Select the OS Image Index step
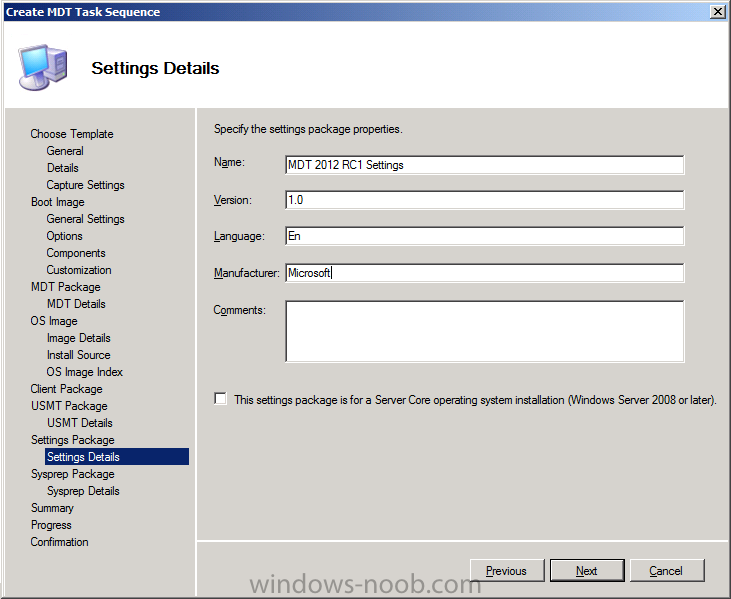Image resolution: width=731 pixels, height=599 pixels. tap(84, 372)
